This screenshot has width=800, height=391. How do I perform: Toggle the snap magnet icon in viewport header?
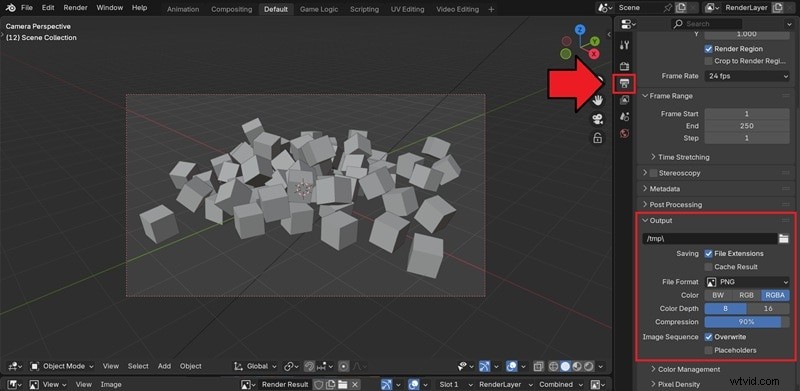click(x=309, y=366)
